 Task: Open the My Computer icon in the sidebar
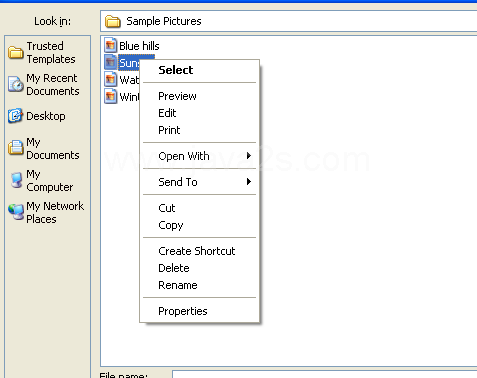pos(16,180)
